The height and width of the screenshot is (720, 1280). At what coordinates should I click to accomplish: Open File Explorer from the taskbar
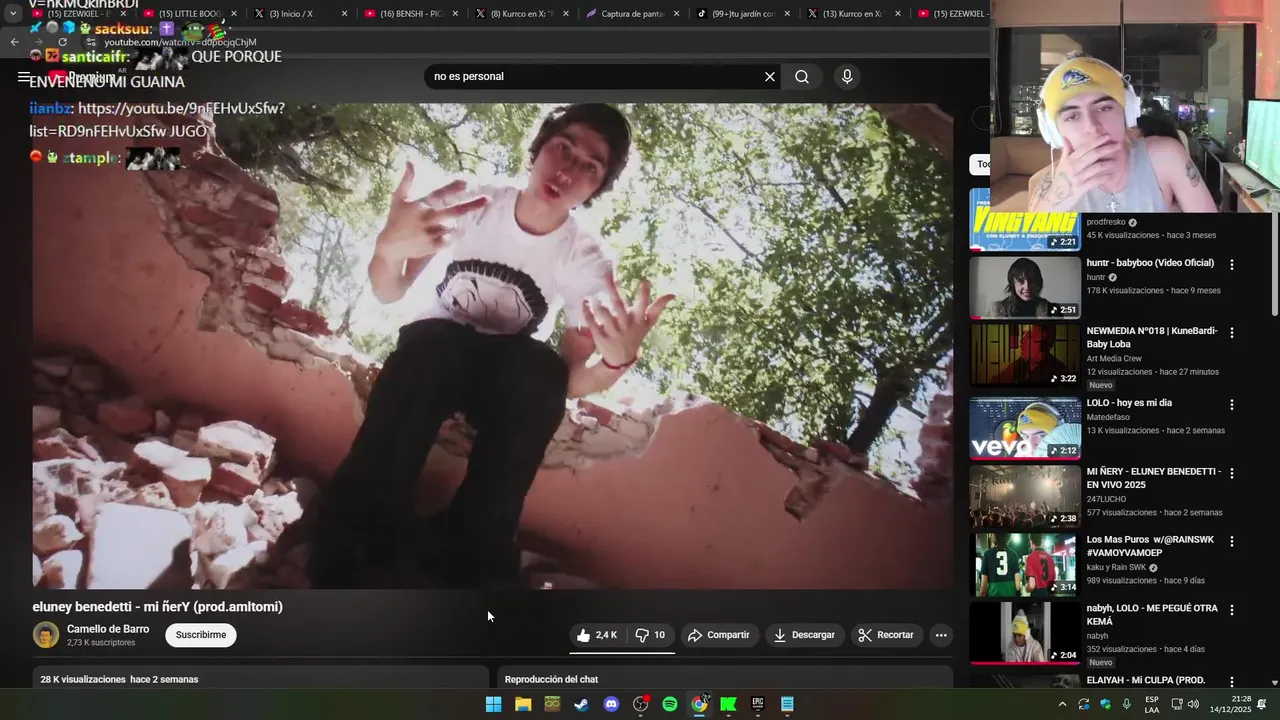[523, 704]
